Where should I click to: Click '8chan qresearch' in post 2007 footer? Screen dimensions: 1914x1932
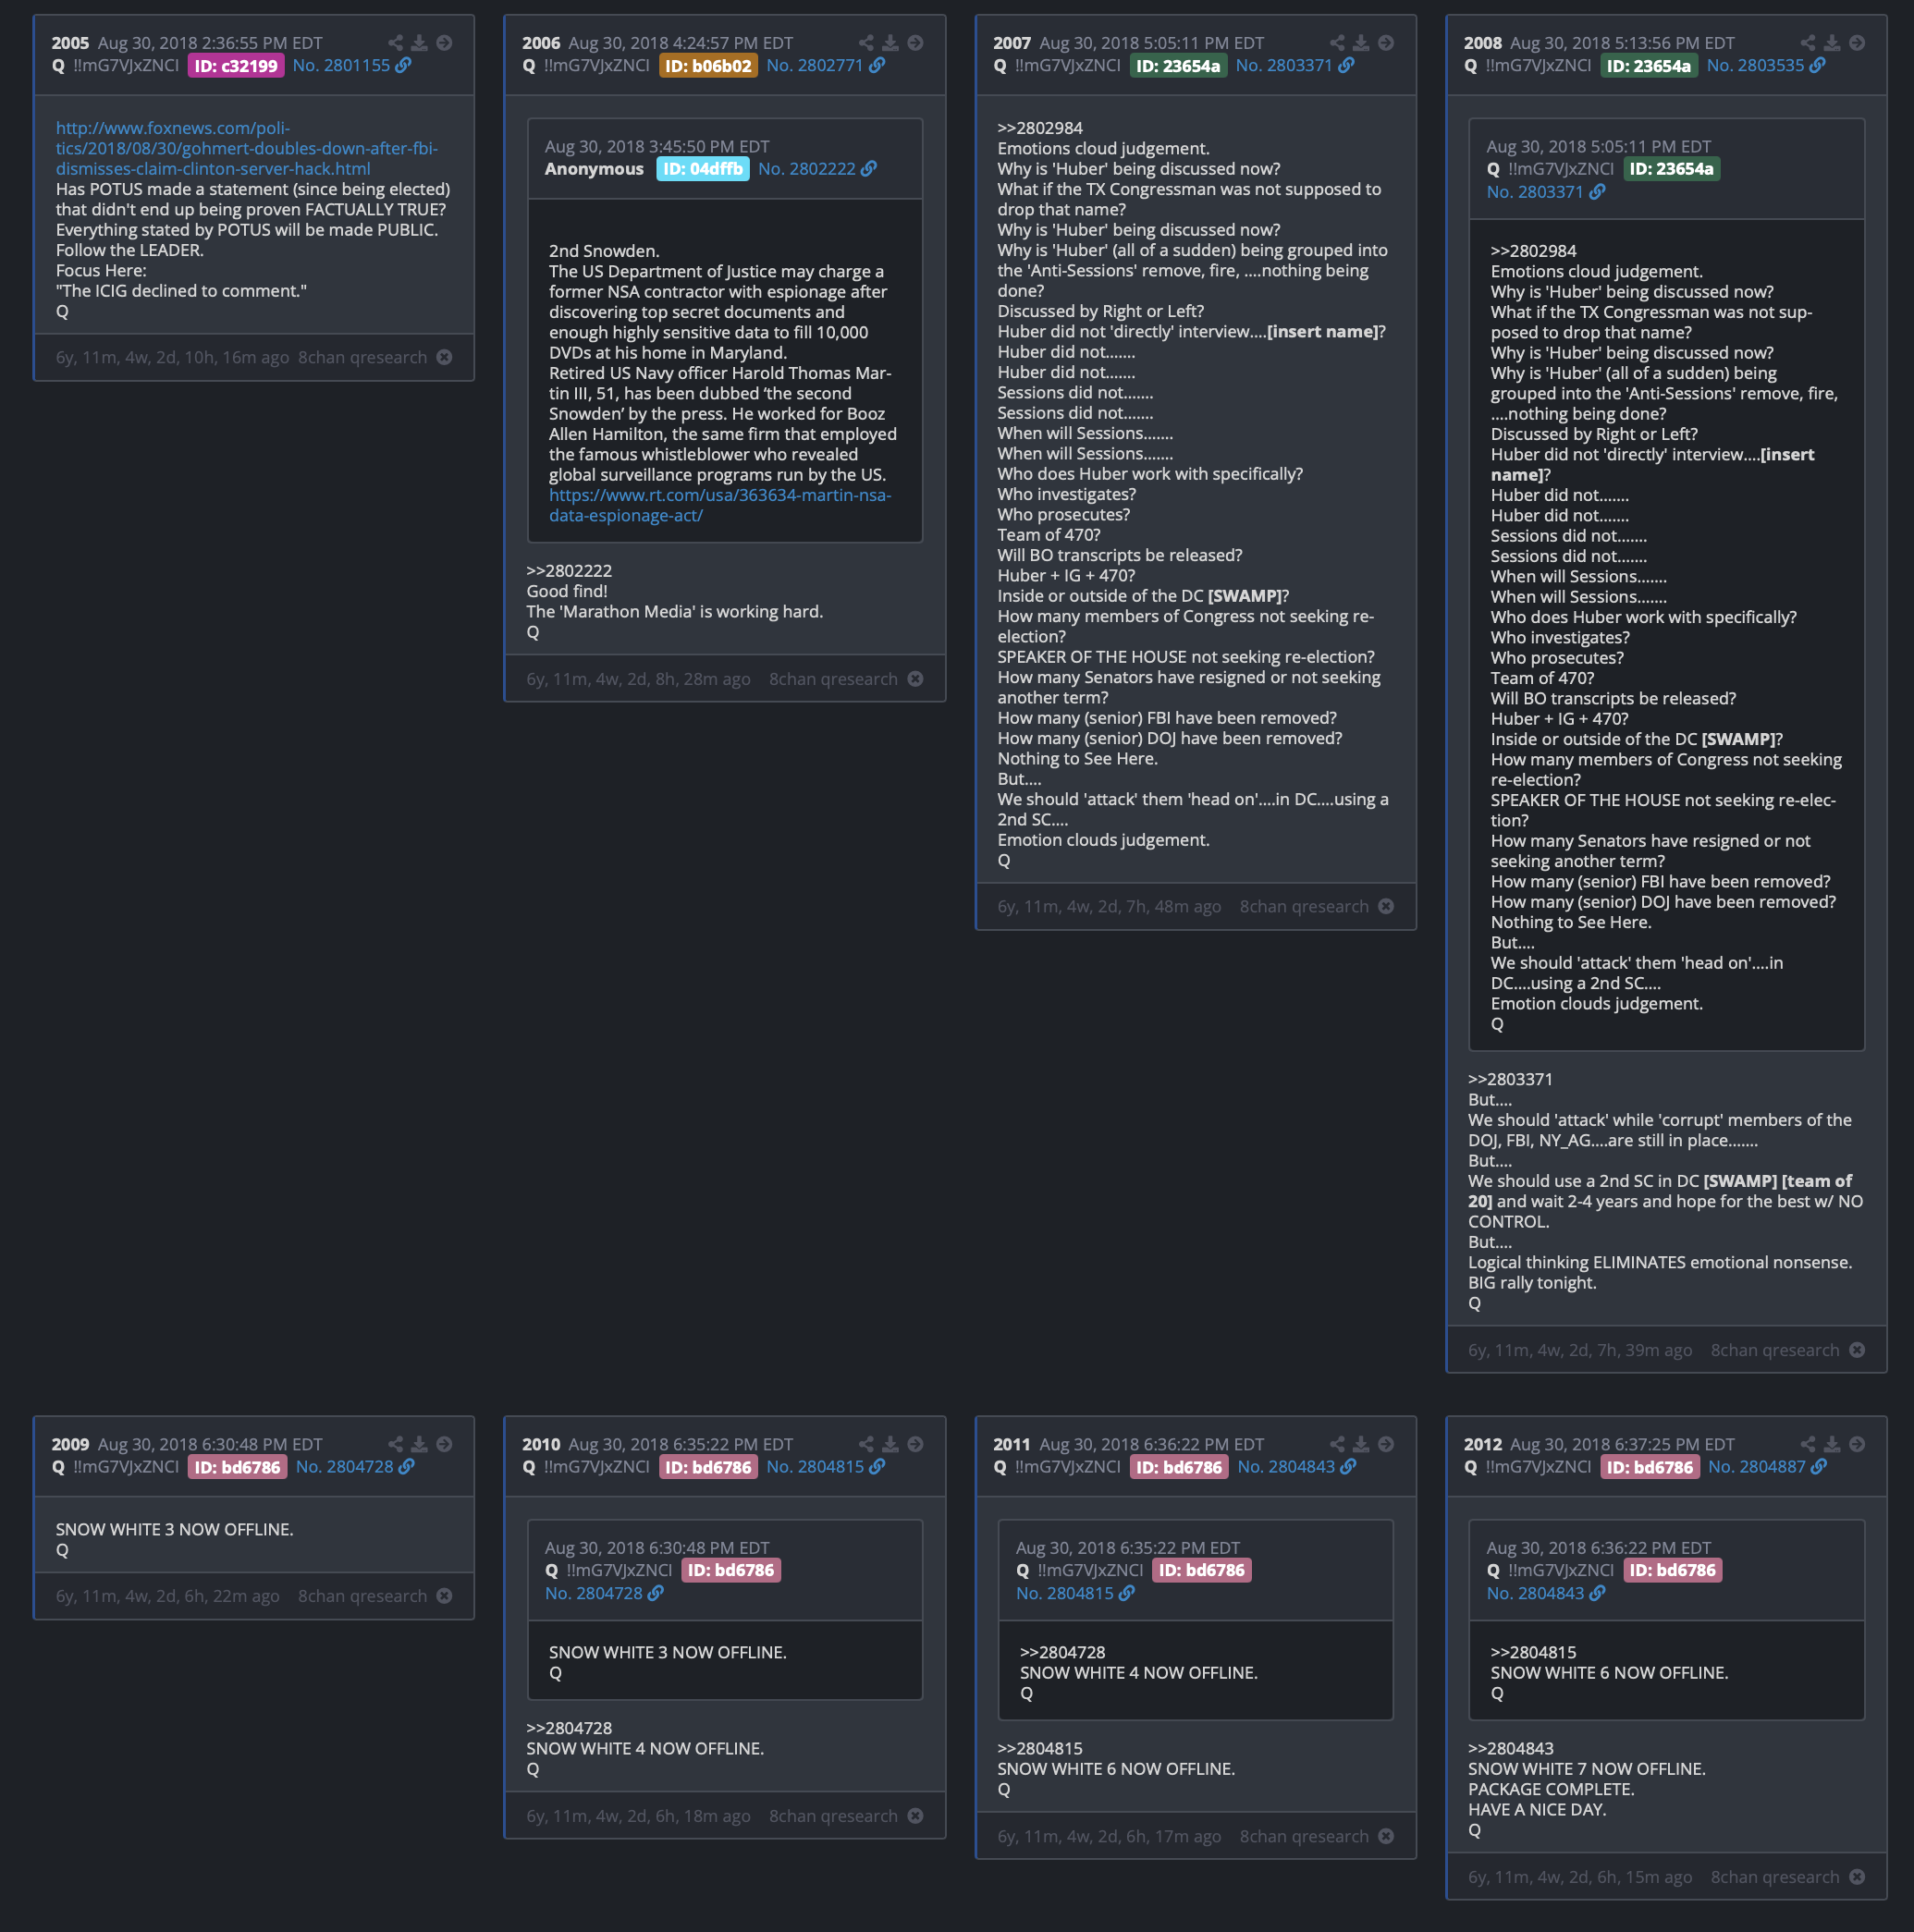click(x=1304, y=906)
